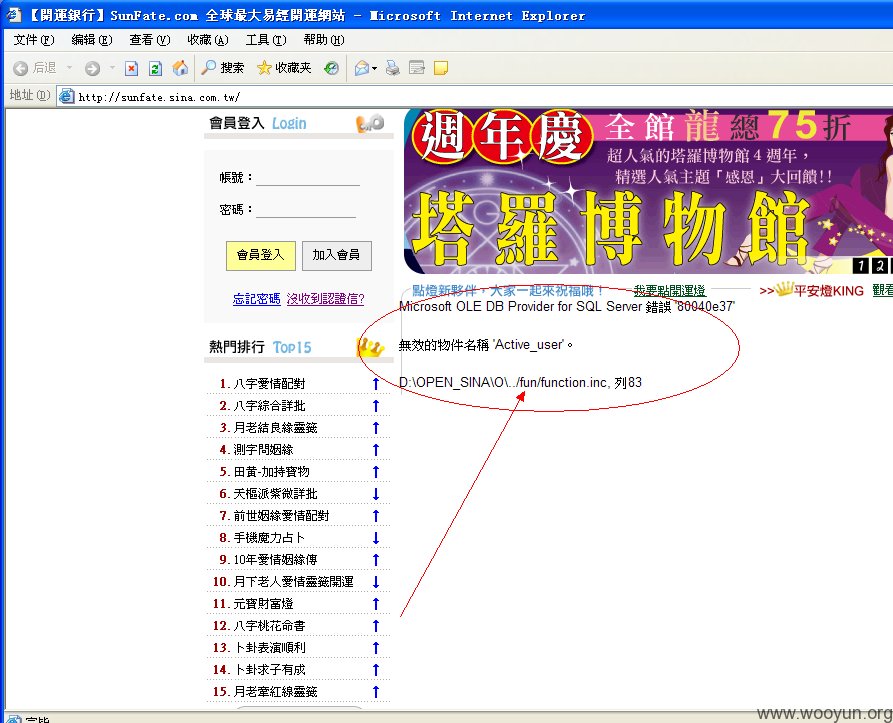
Task: Click the down arrow beside 天樞派紫微詳批
Action: [x=376, y=494]
